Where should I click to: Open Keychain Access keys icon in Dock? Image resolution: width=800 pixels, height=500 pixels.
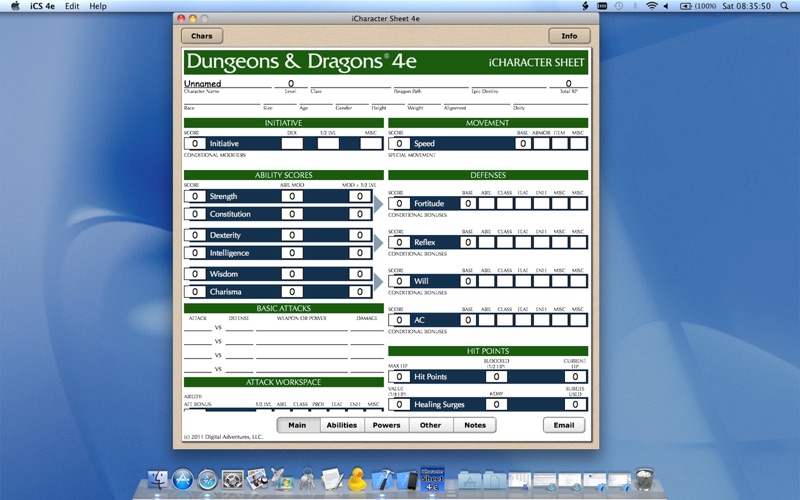pyautogui.click(x=308, y=480)
